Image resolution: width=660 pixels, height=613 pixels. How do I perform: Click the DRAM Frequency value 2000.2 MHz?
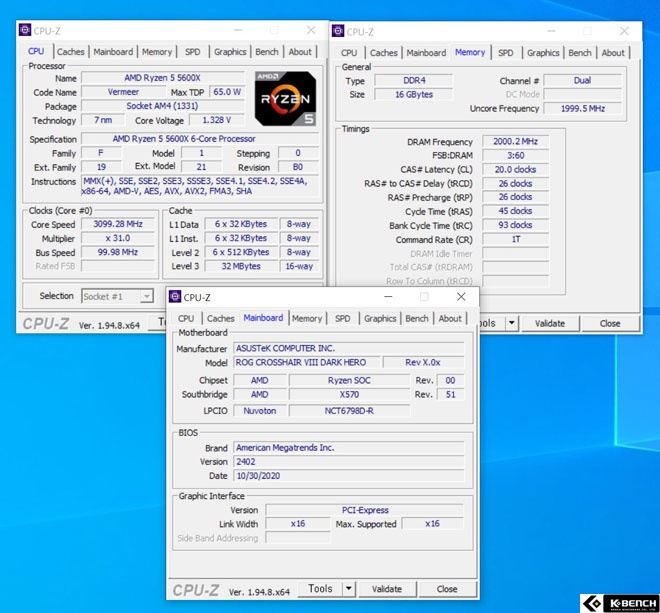pyautogui.click(x=515, y=141)
